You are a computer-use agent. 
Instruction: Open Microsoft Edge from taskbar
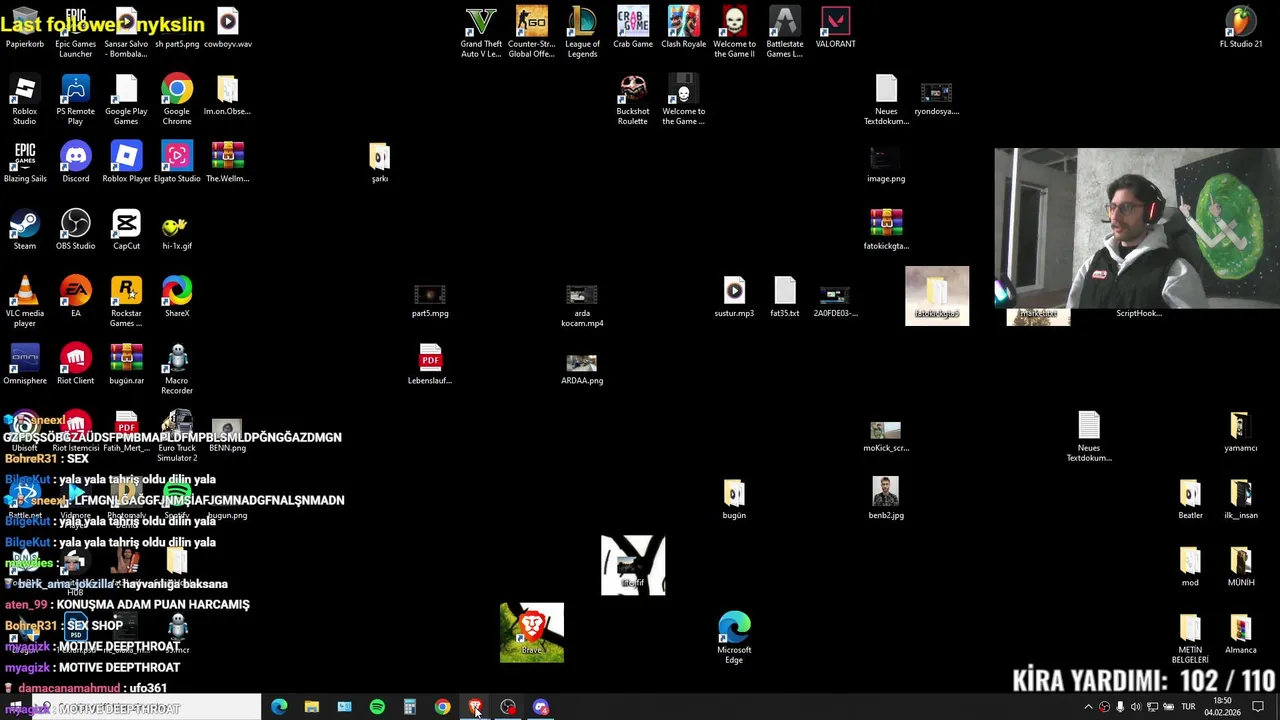click(x=279, y=707)
